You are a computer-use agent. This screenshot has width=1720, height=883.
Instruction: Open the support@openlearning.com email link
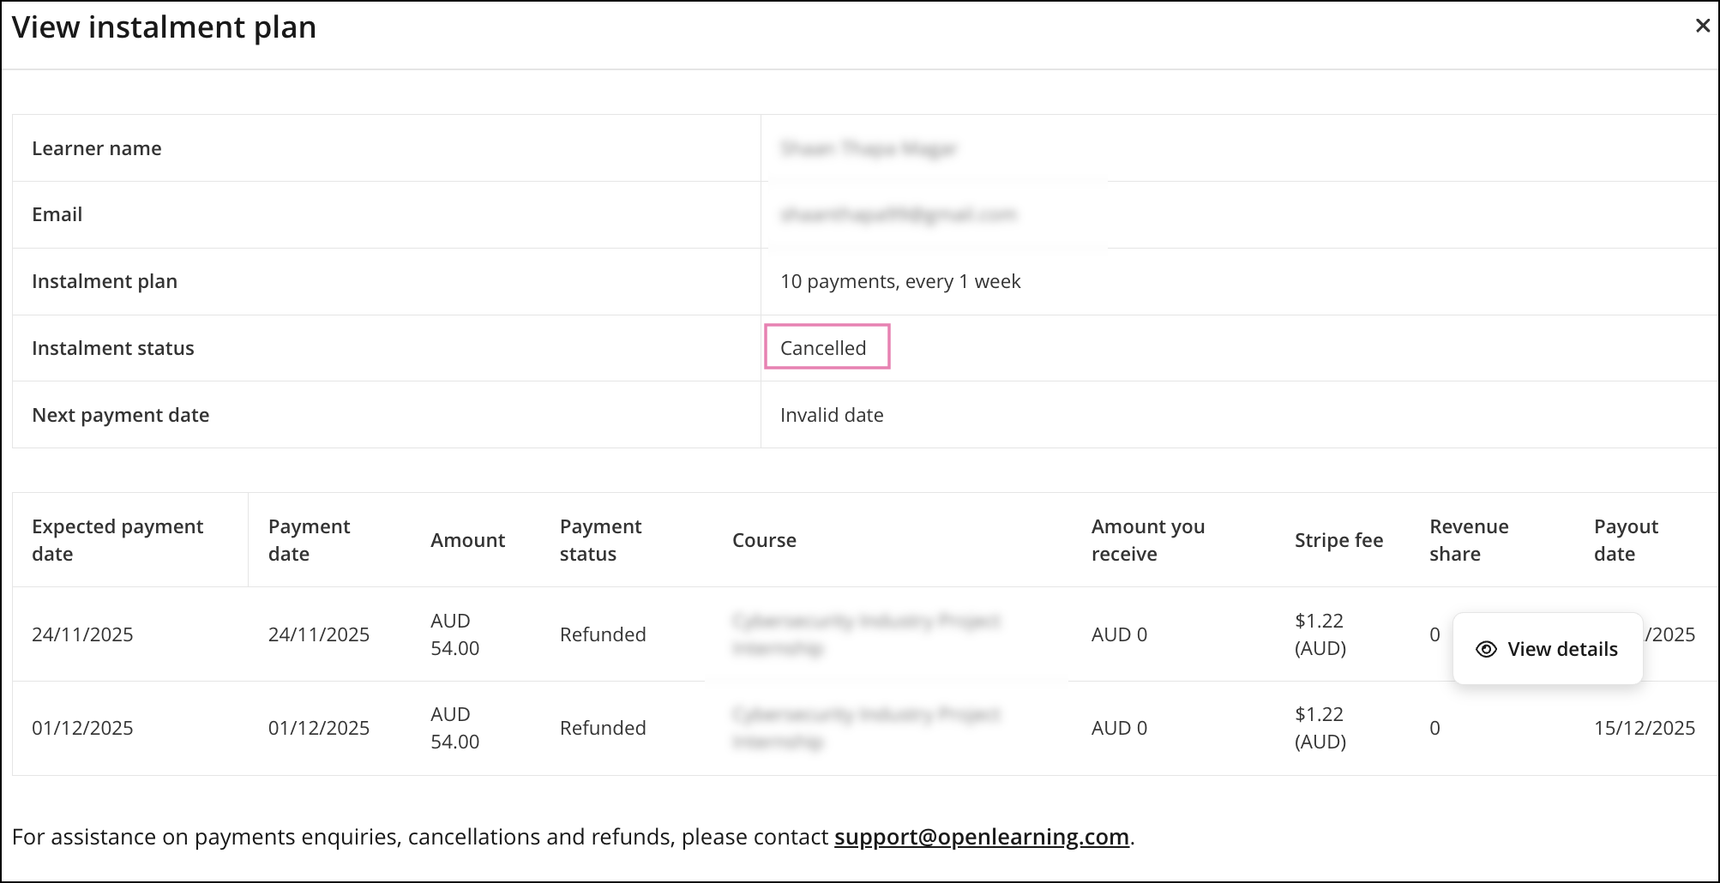pyautogui.click(x=981, y=836)
